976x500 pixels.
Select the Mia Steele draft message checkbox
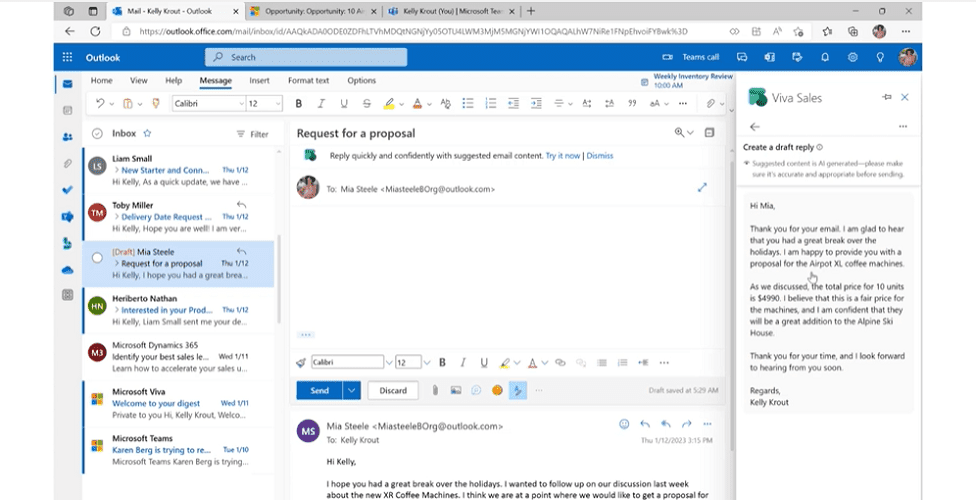point(97,258)
